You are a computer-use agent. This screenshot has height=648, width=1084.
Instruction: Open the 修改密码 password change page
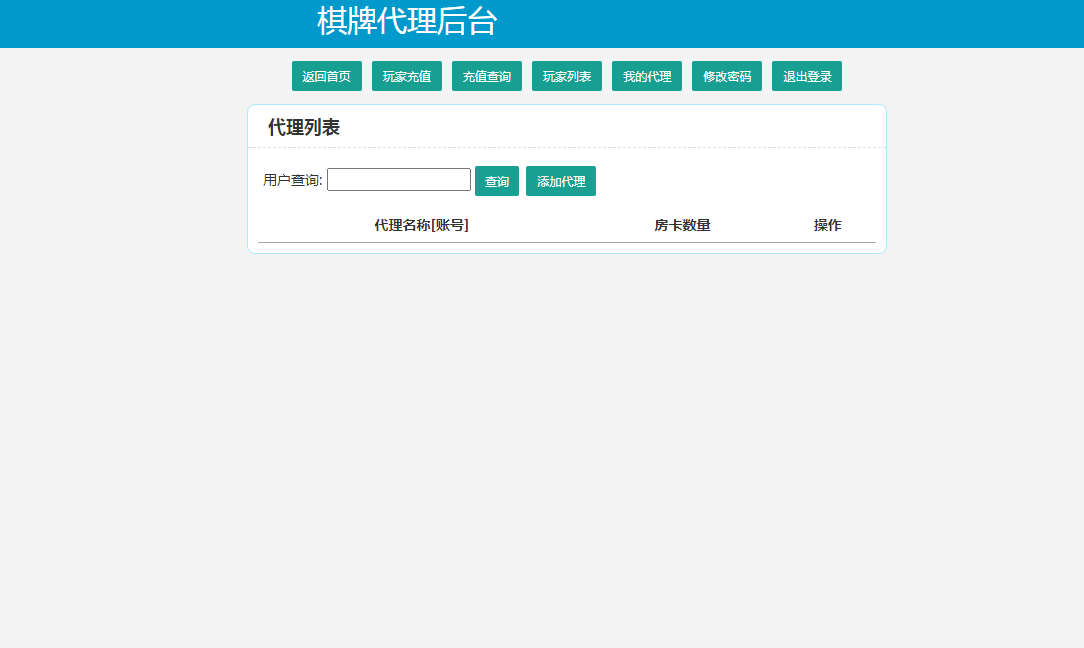(726, 75)
